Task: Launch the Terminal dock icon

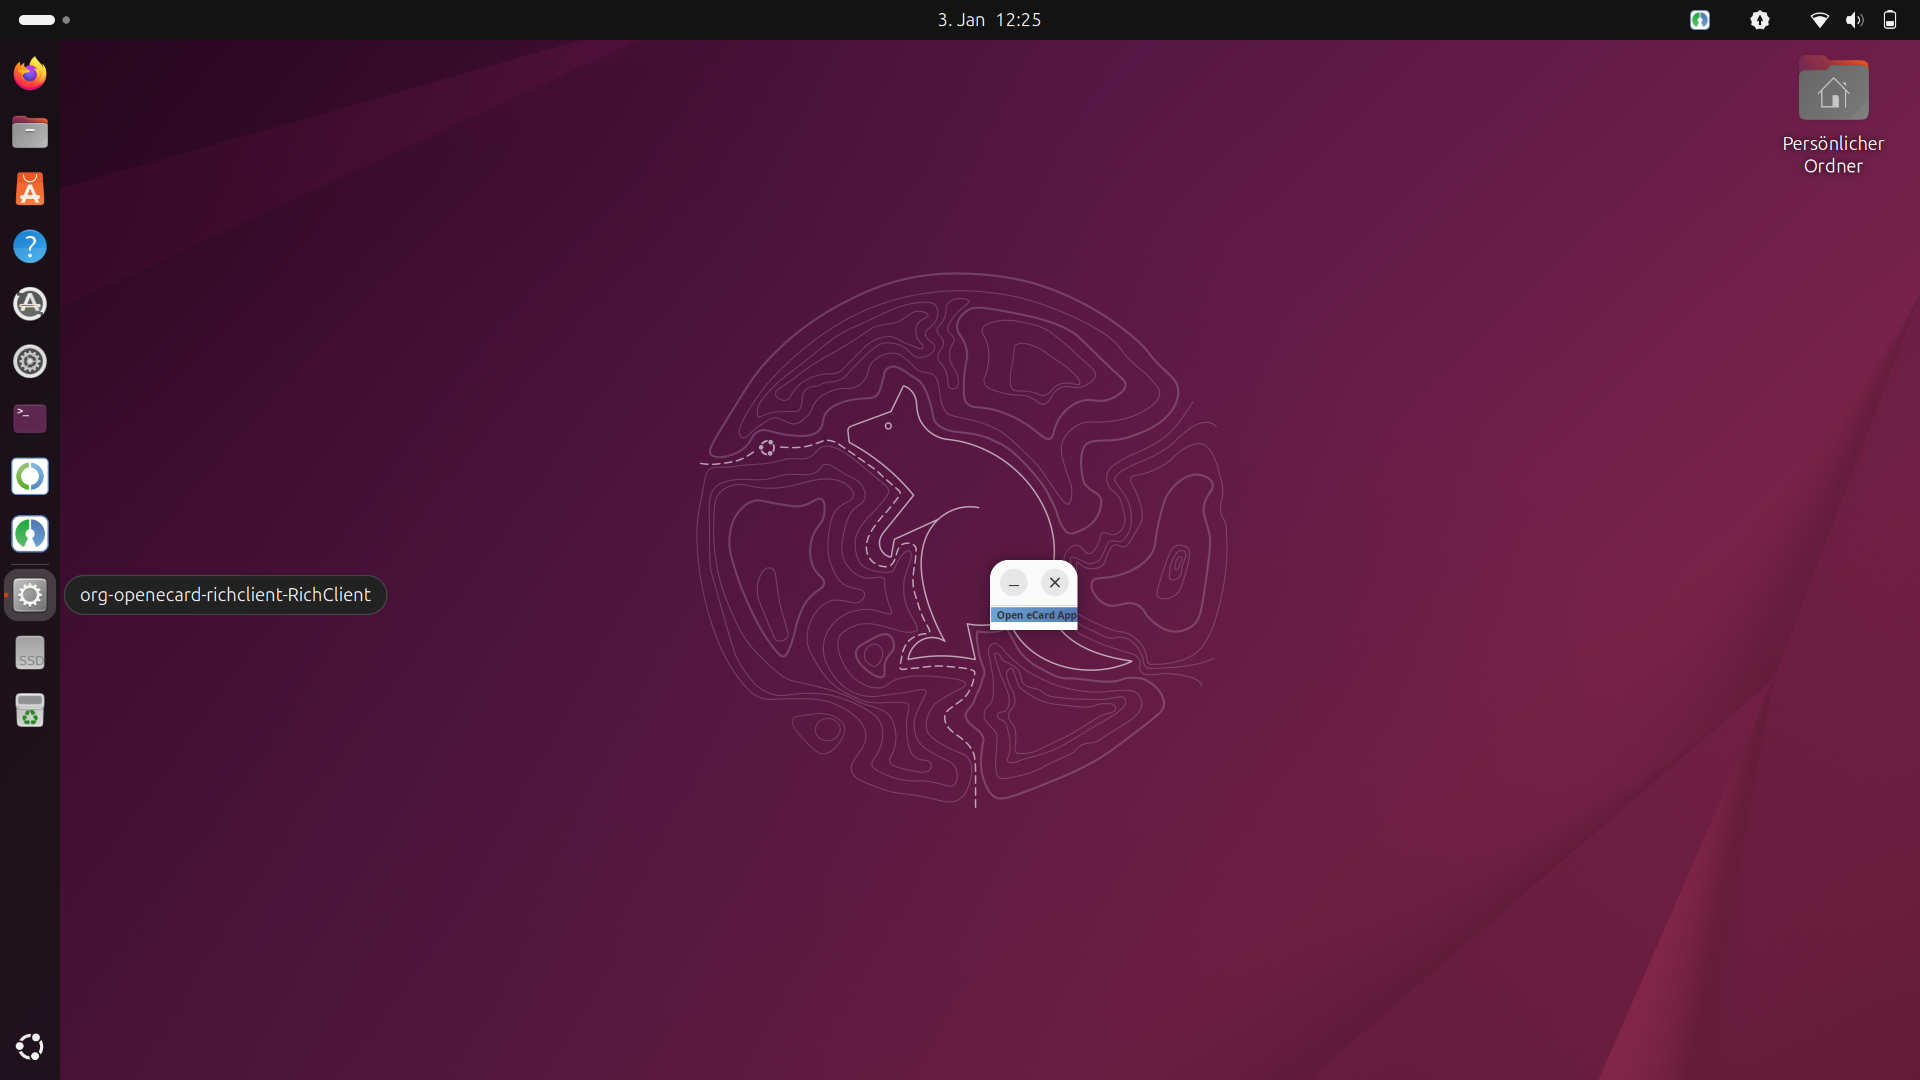Action: (30, 418)
